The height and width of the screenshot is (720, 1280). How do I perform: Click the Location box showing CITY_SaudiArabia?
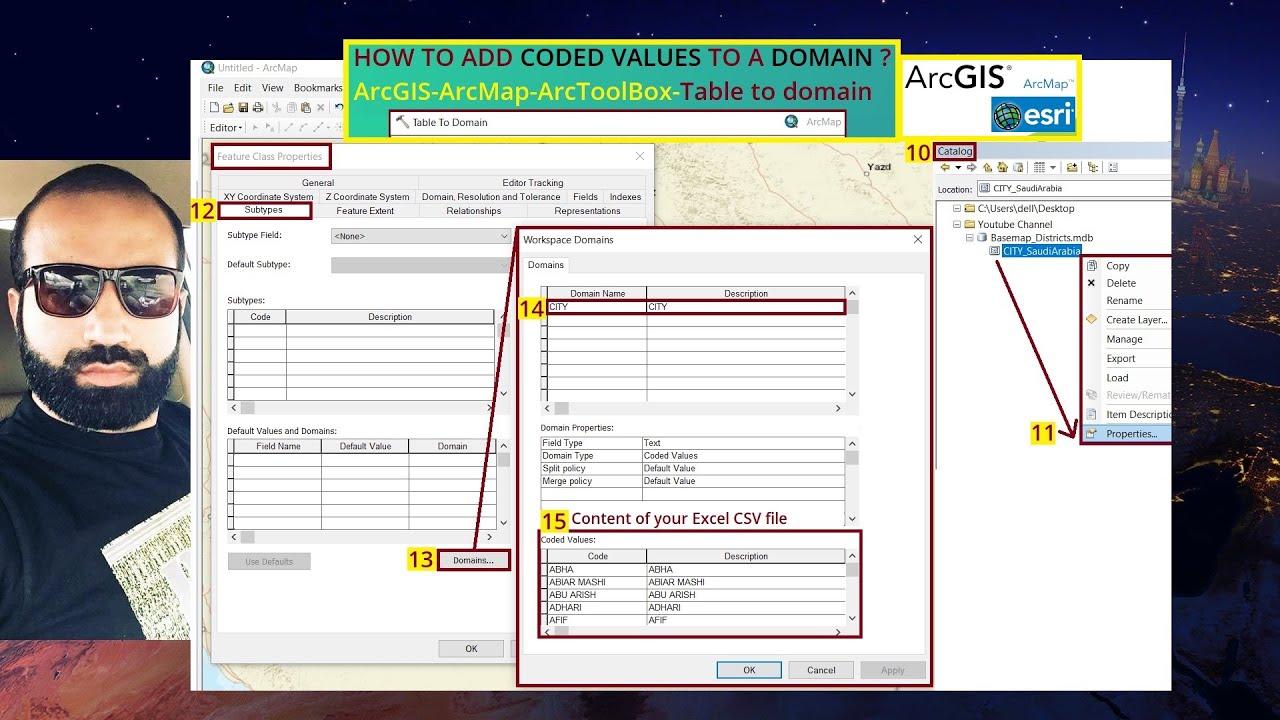1073,188
